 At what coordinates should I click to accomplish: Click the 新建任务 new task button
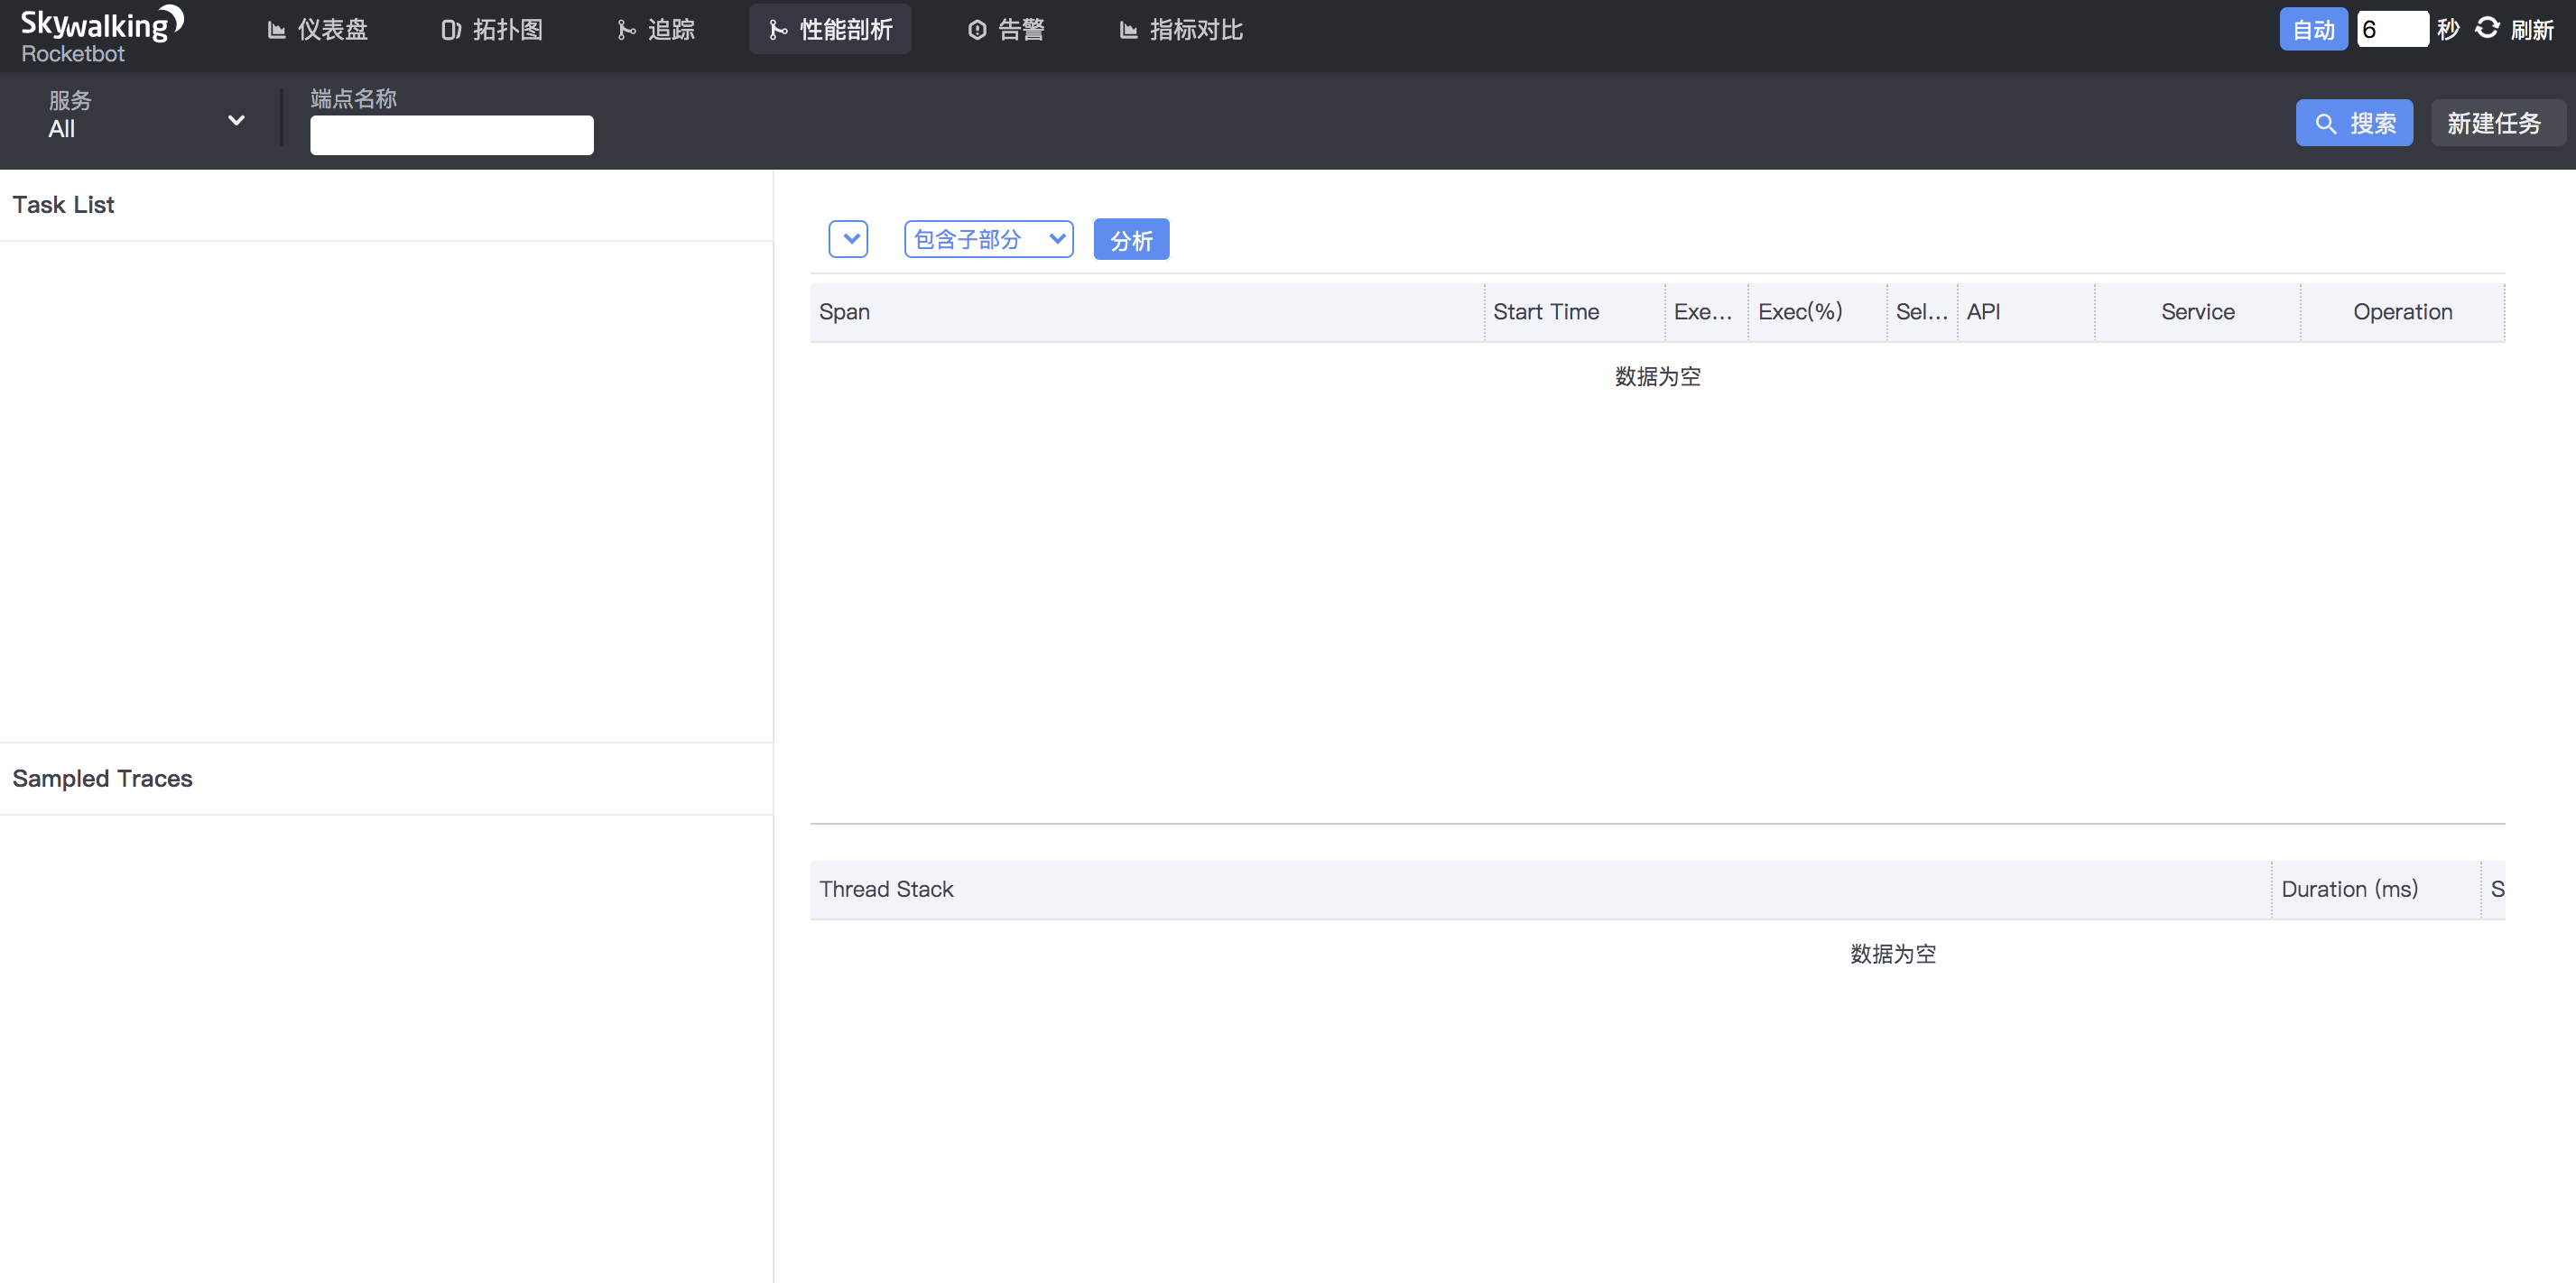pos(2497,122)
